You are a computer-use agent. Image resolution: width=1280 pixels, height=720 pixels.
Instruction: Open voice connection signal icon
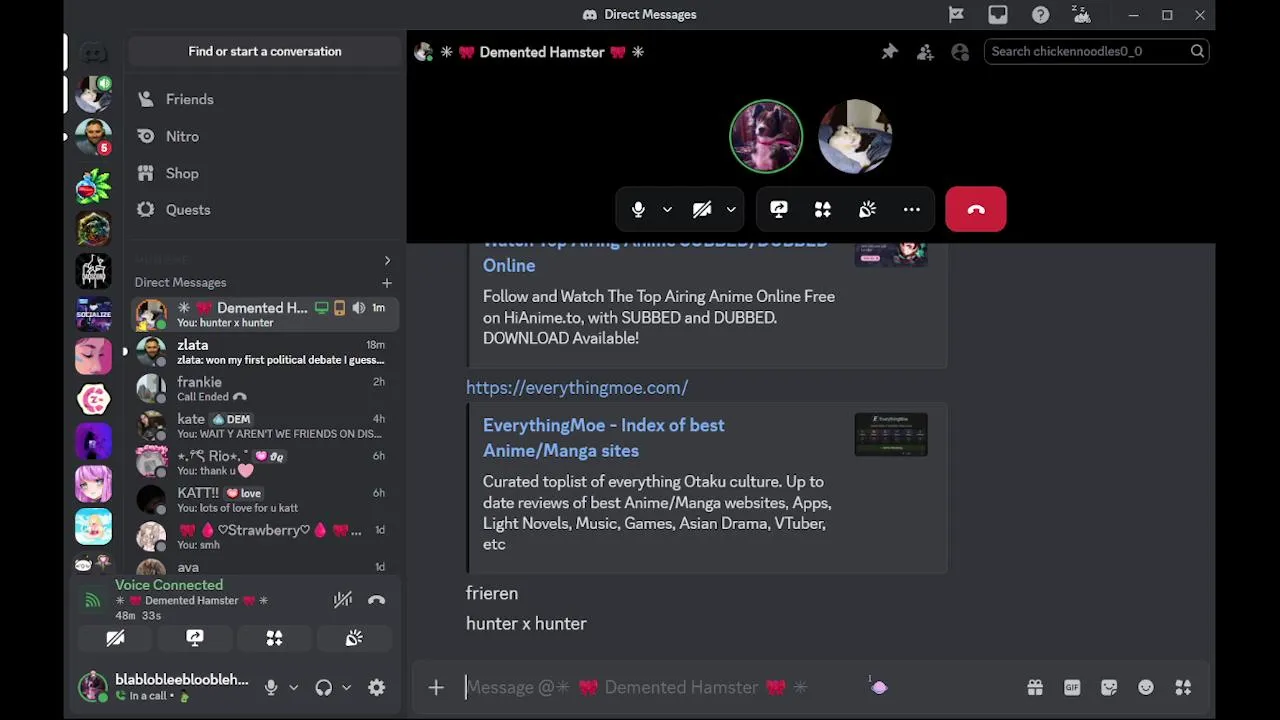point(92,600)
